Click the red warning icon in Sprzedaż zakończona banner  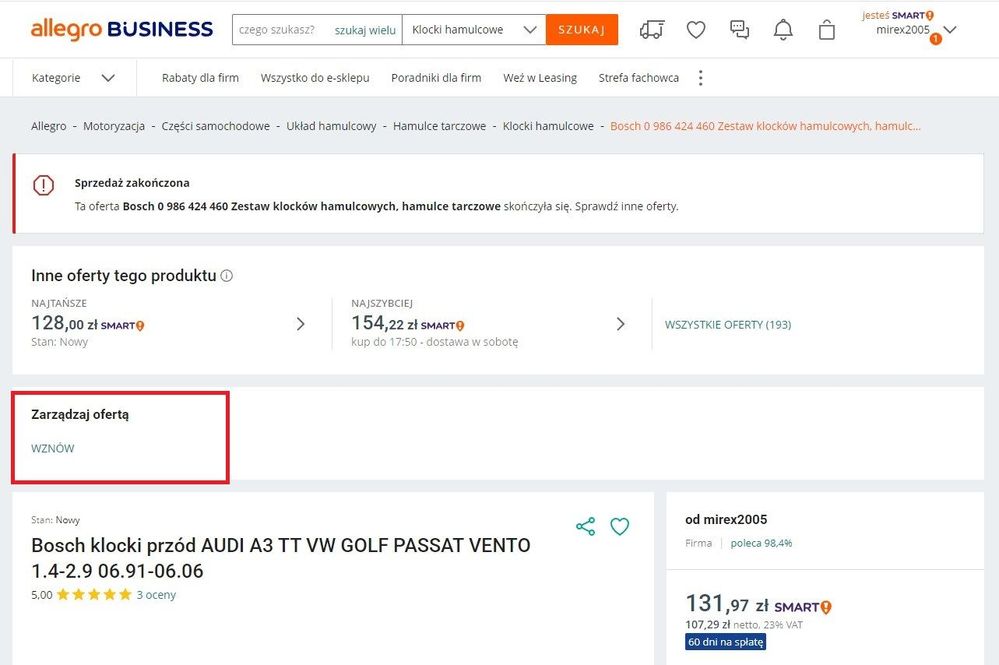[43, 185]
